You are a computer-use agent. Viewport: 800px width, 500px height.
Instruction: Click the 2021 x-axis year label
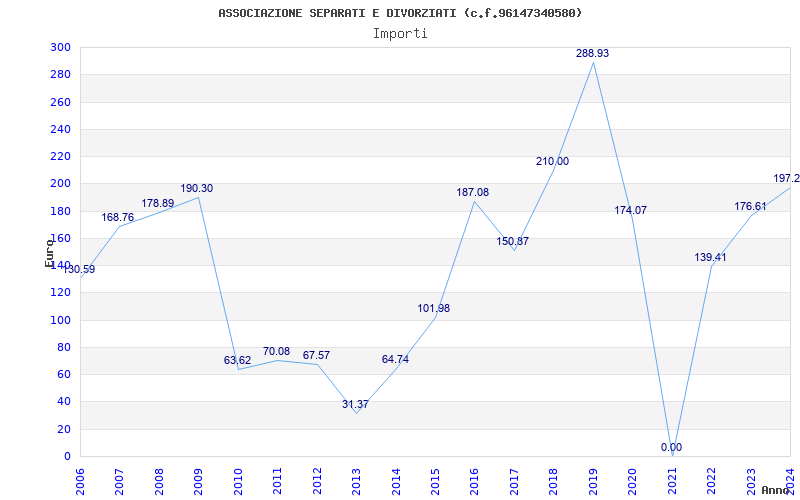pyautogui.click(x=672, y=481)
